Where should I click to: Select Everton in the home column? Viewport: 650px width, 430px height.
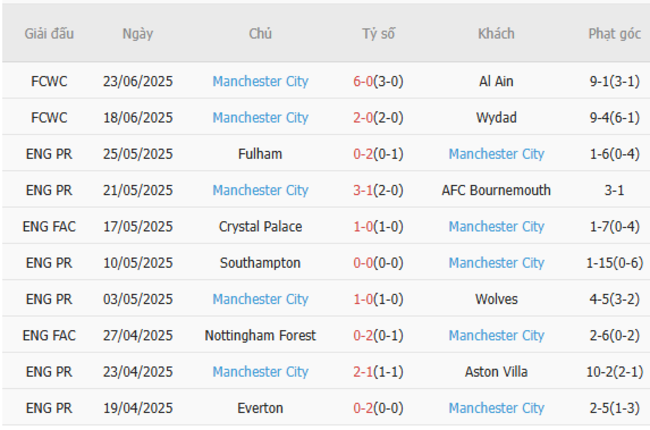tap(260, 408)
